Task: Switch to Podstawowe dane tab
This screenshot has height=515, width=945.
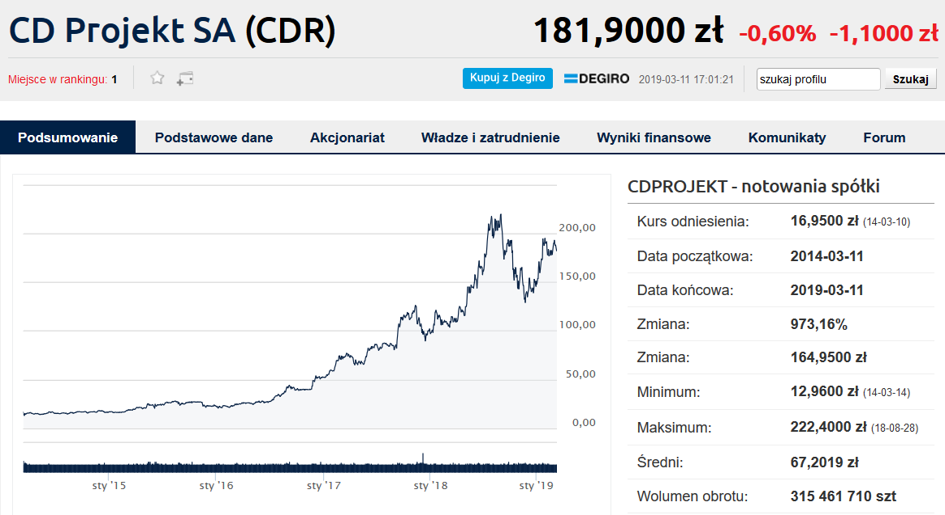Action: pos(214,137)
